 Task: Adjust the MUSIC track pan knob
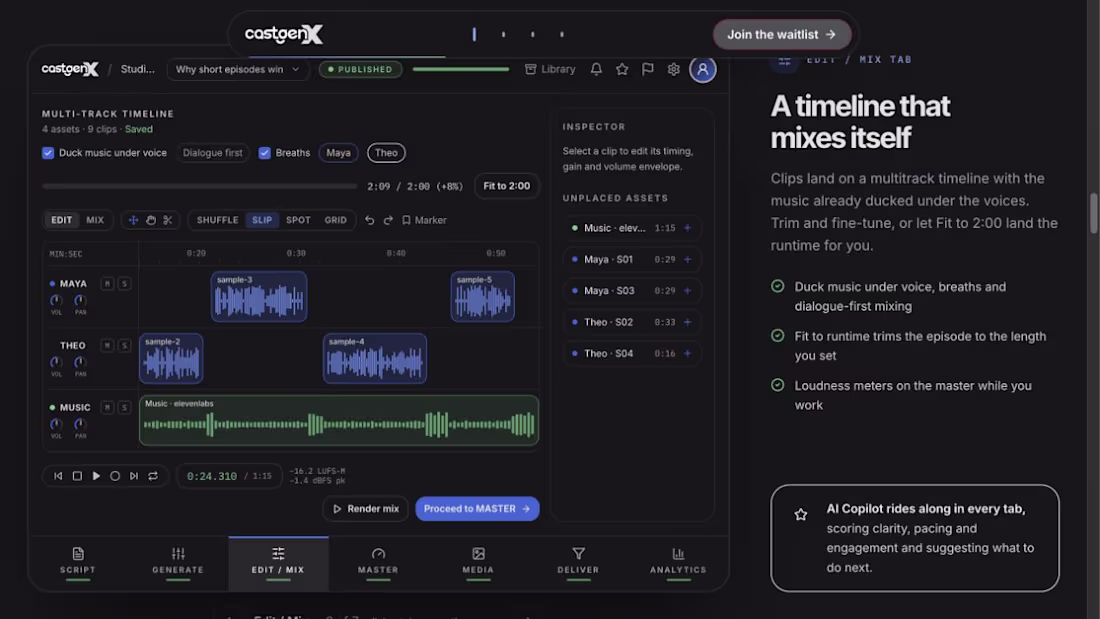(x=80, y=424)
